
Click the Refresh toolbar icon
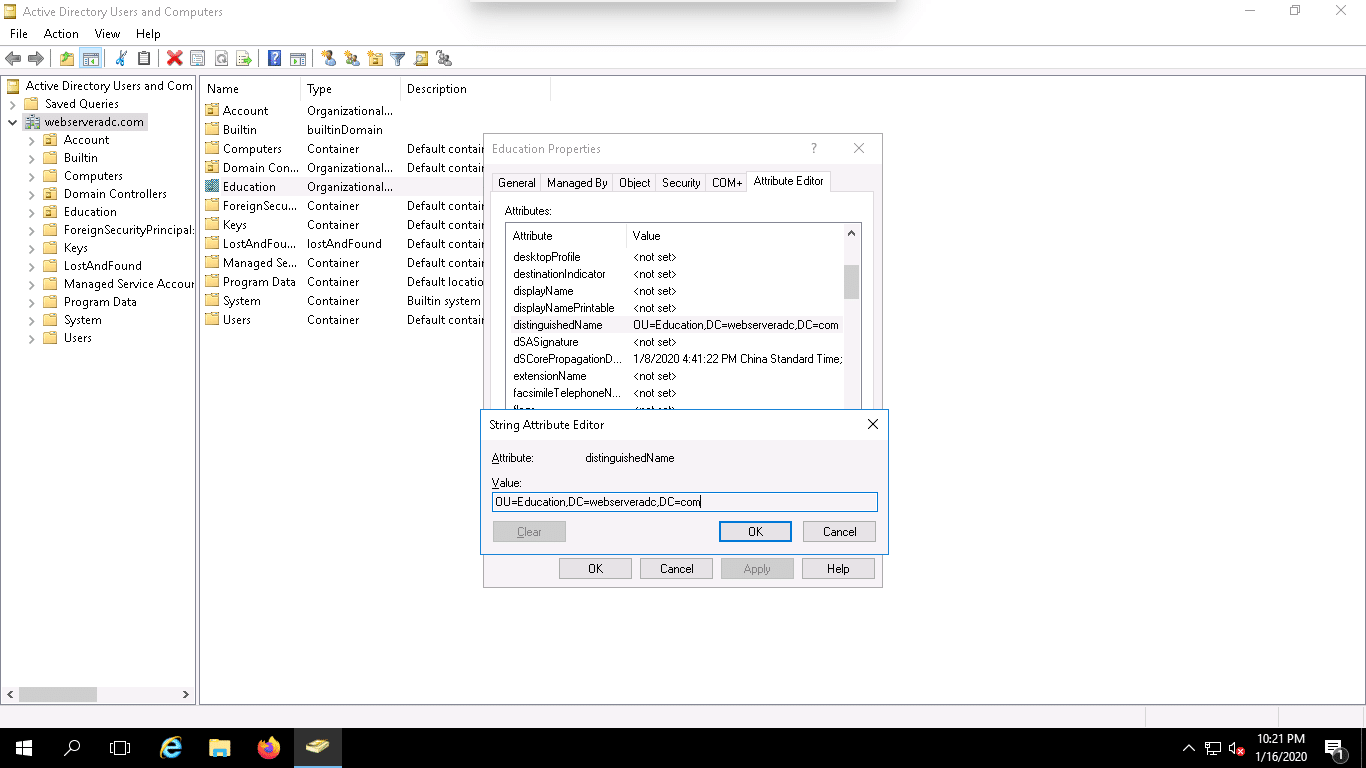[220, 59]
